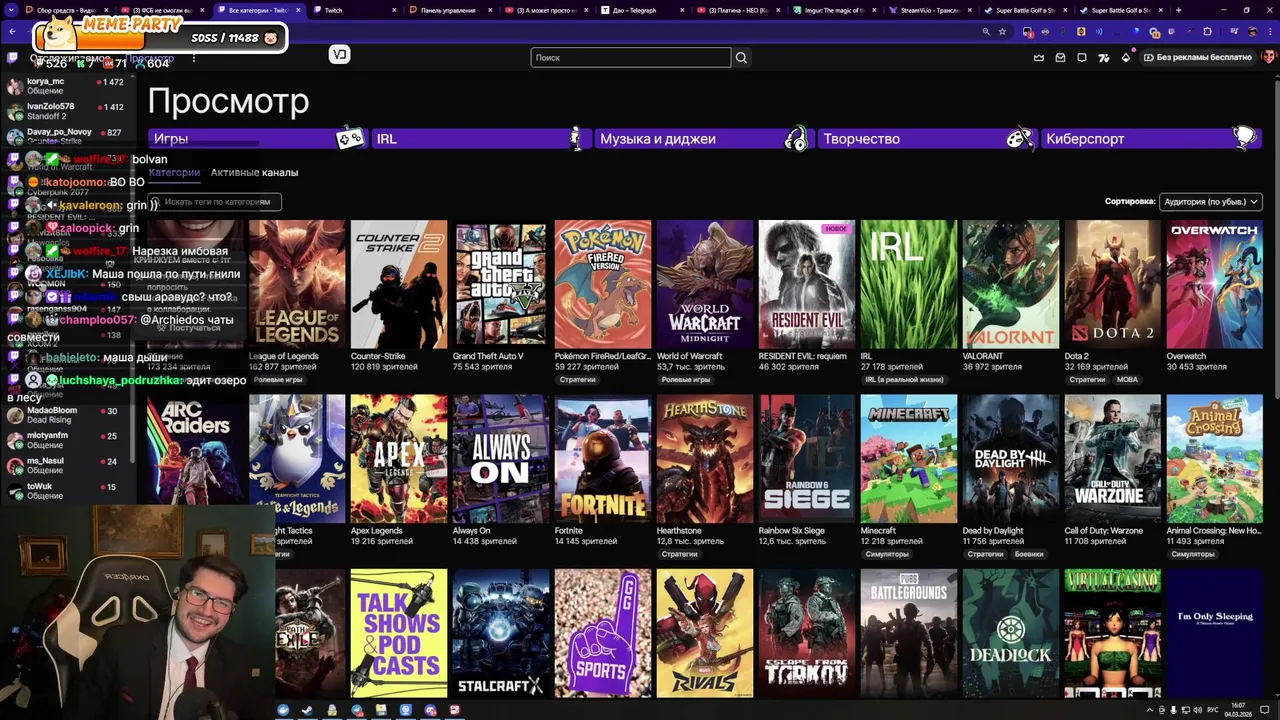1280x720 pixels.
Task: Switch to Активные каналы tab
Action: (254, 173)
